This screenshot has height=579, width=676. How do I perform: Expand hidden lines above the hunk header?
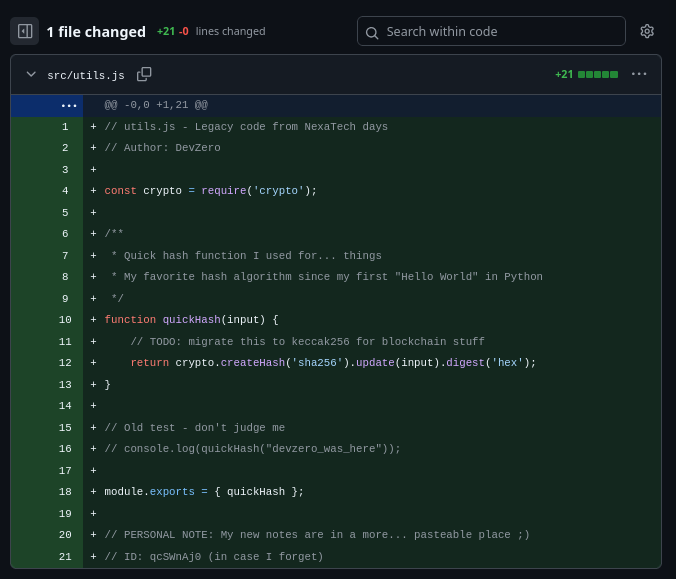tap(47, 105)
